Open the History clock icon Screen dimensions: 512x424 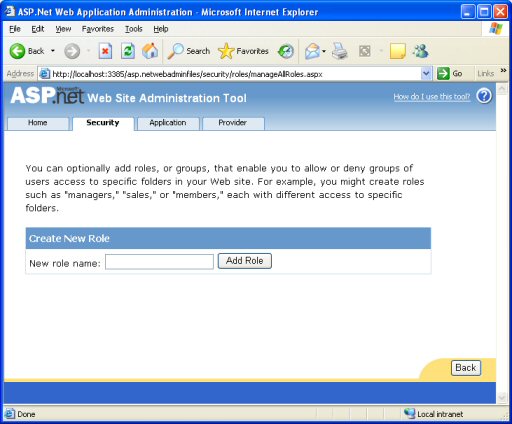(x=286, y=51)
